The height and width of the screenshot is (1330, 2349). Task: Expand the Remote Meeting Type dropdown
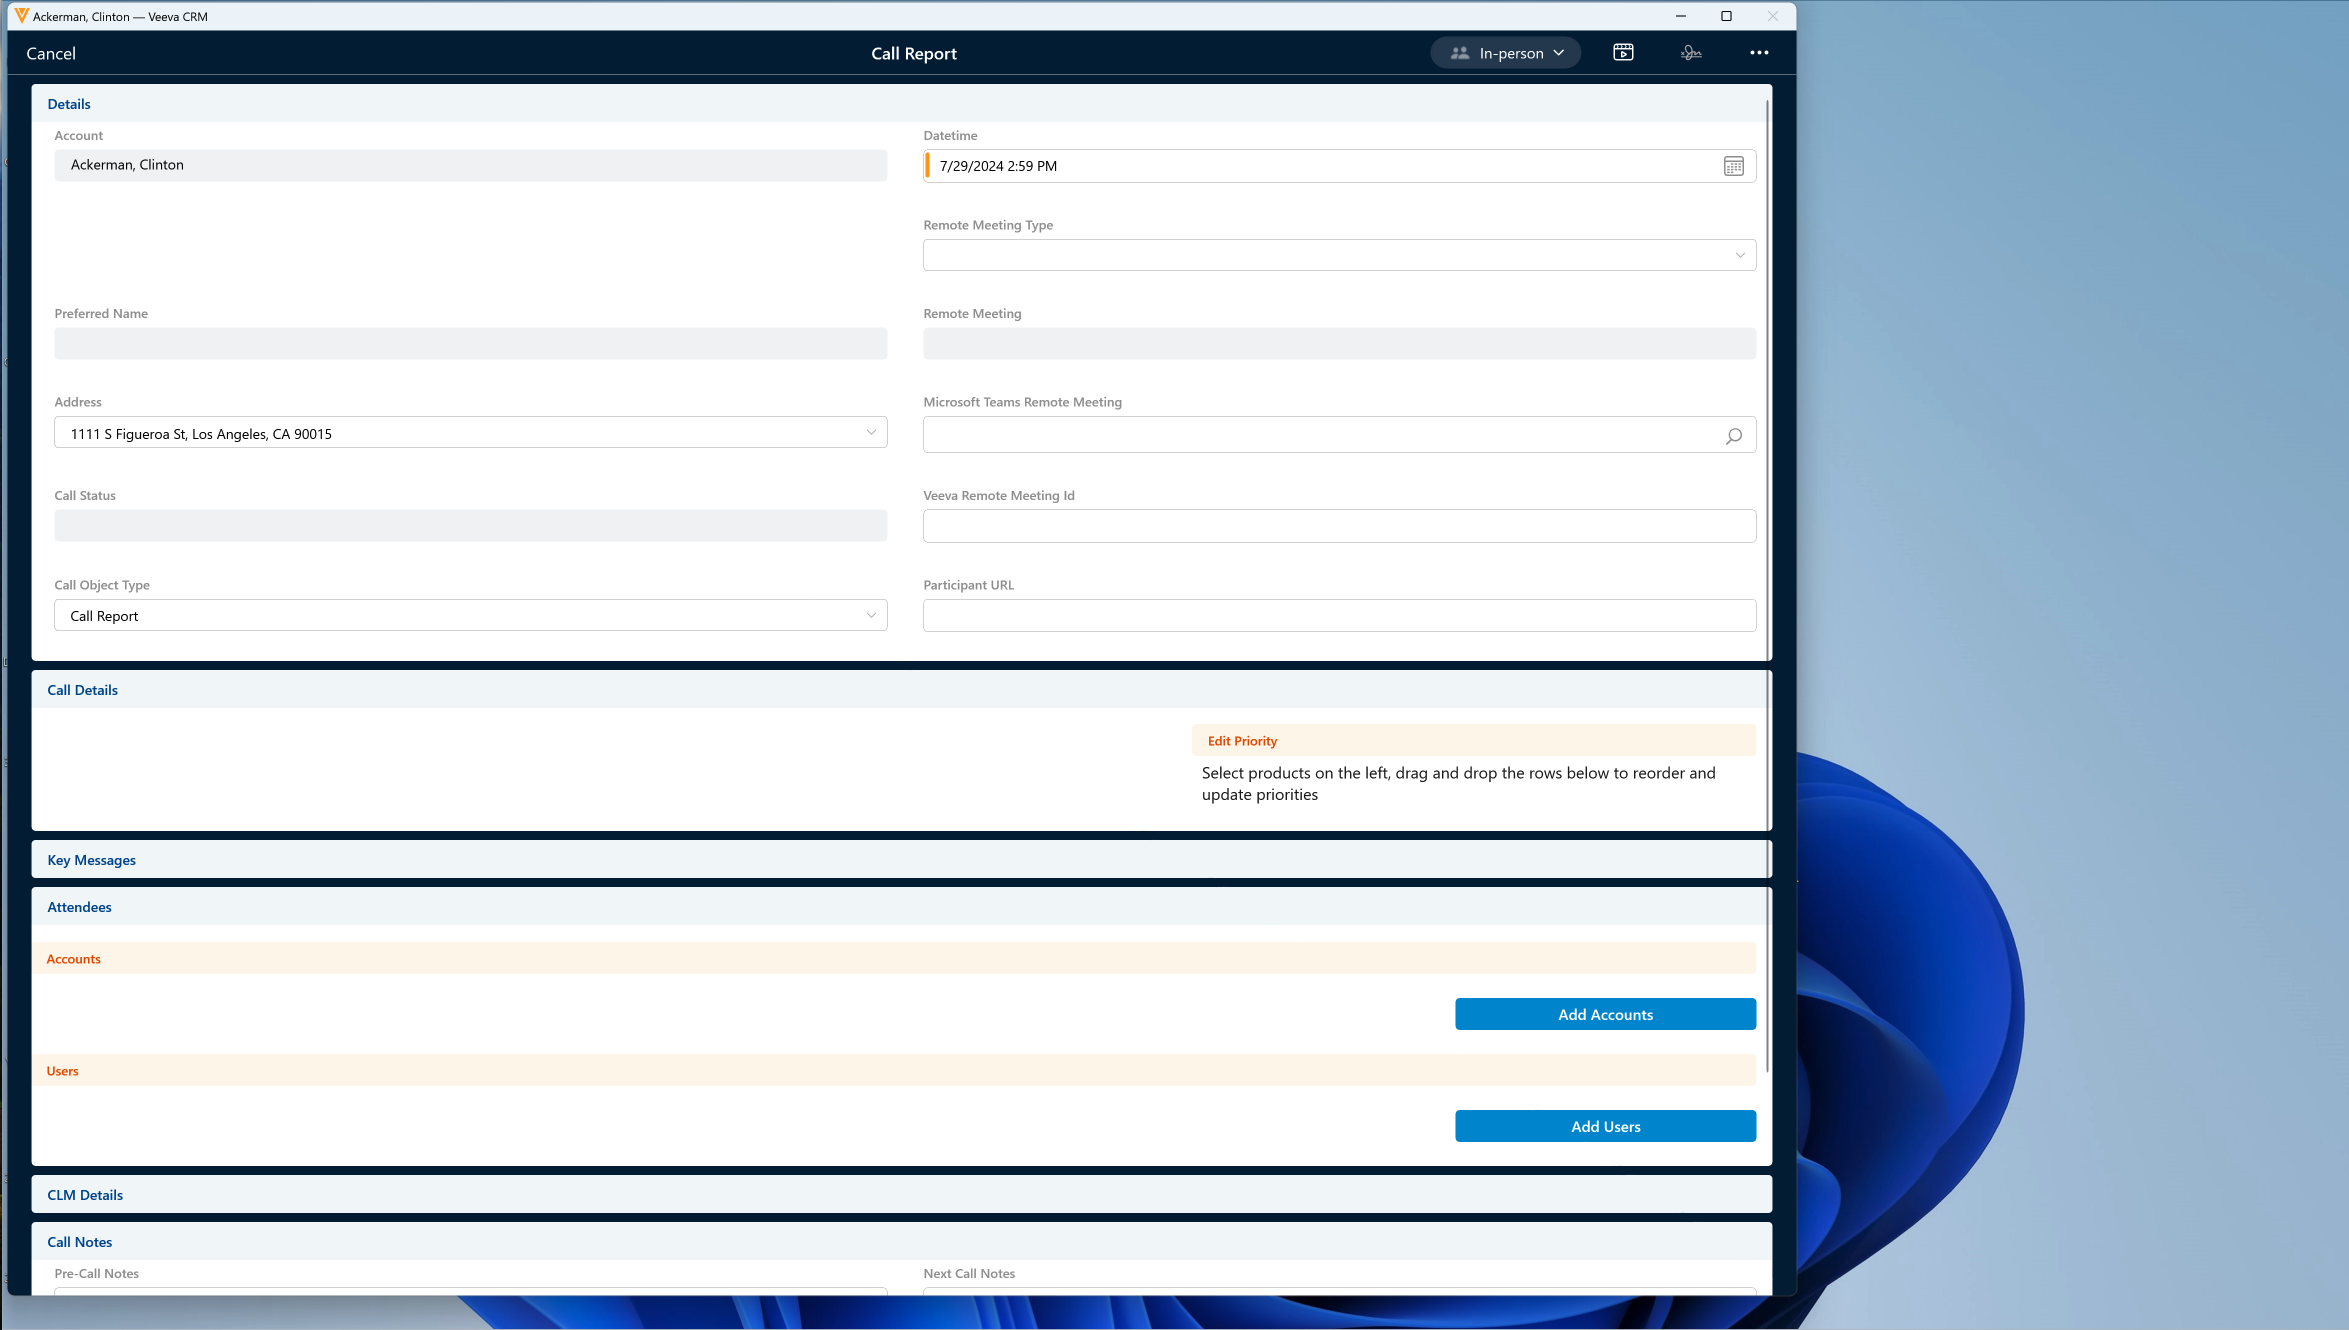click(1339, 255)
